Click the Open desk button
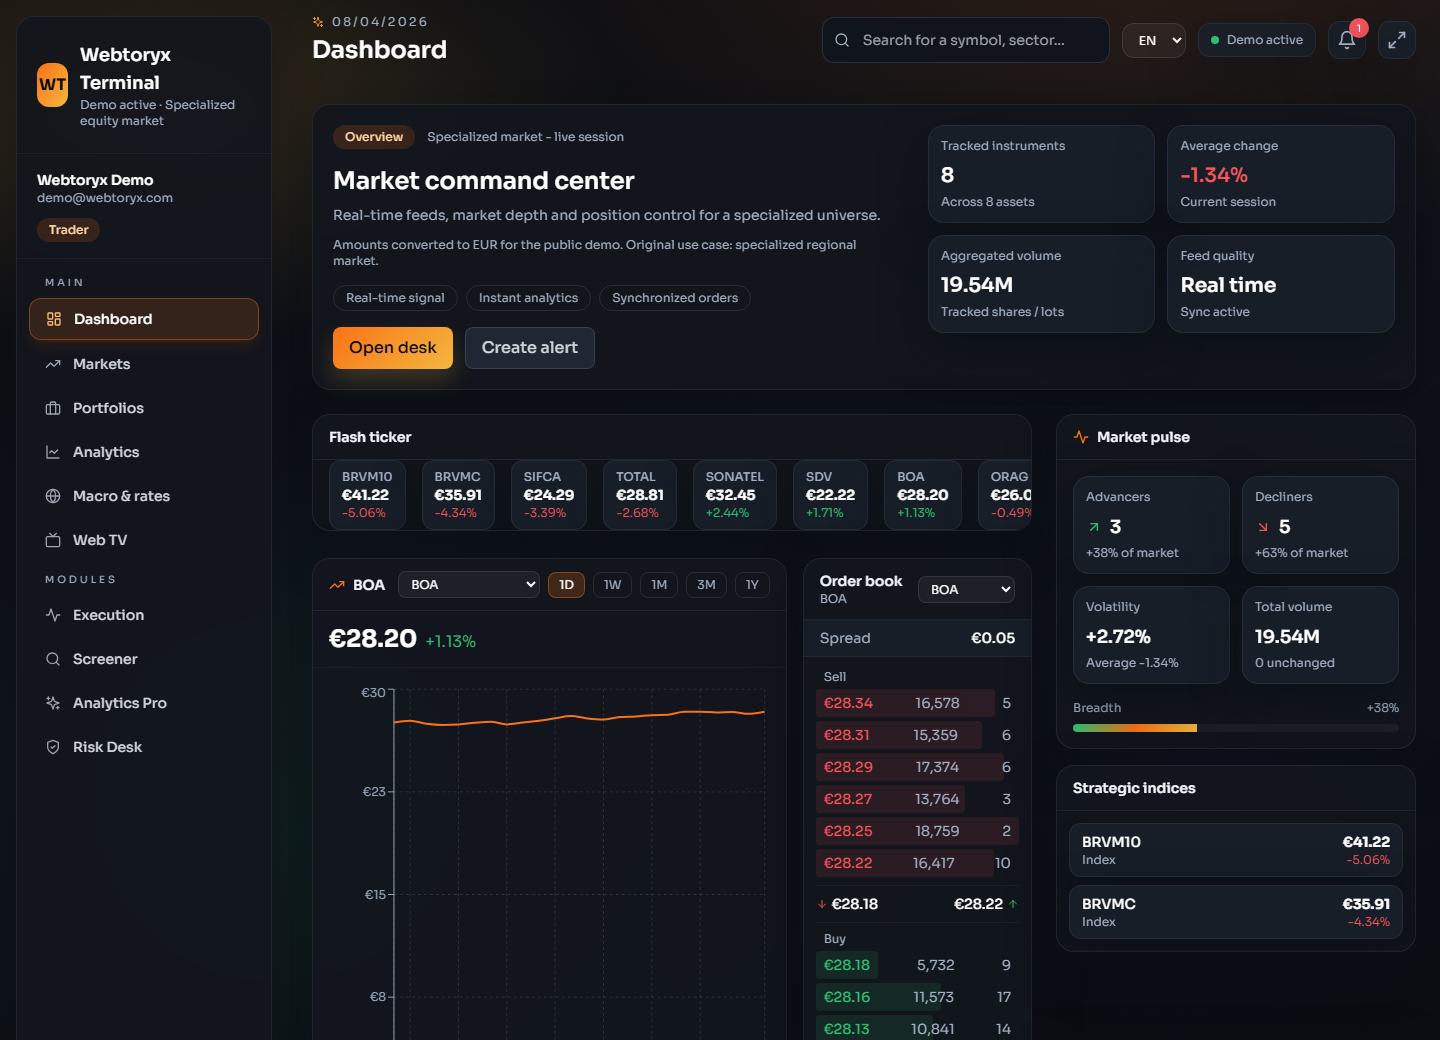 coord(392,348)
